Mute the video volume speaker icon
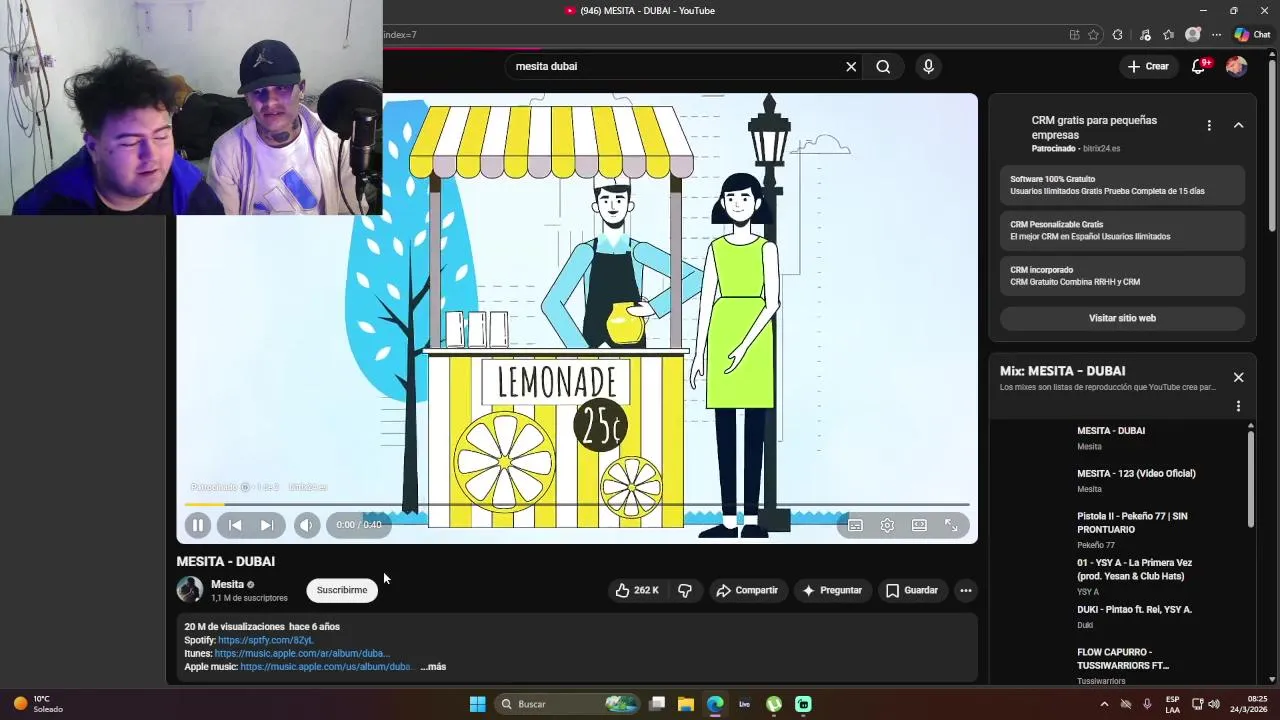The image size is (1280, 720). pos(307,525)
